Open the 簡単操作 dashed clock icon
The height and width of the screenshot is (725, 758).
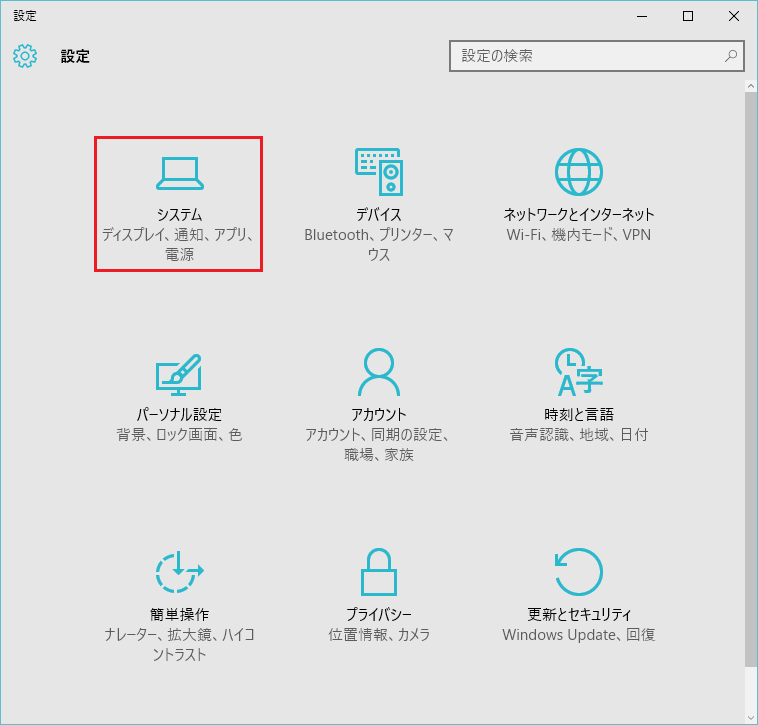(x=179, y=573)
